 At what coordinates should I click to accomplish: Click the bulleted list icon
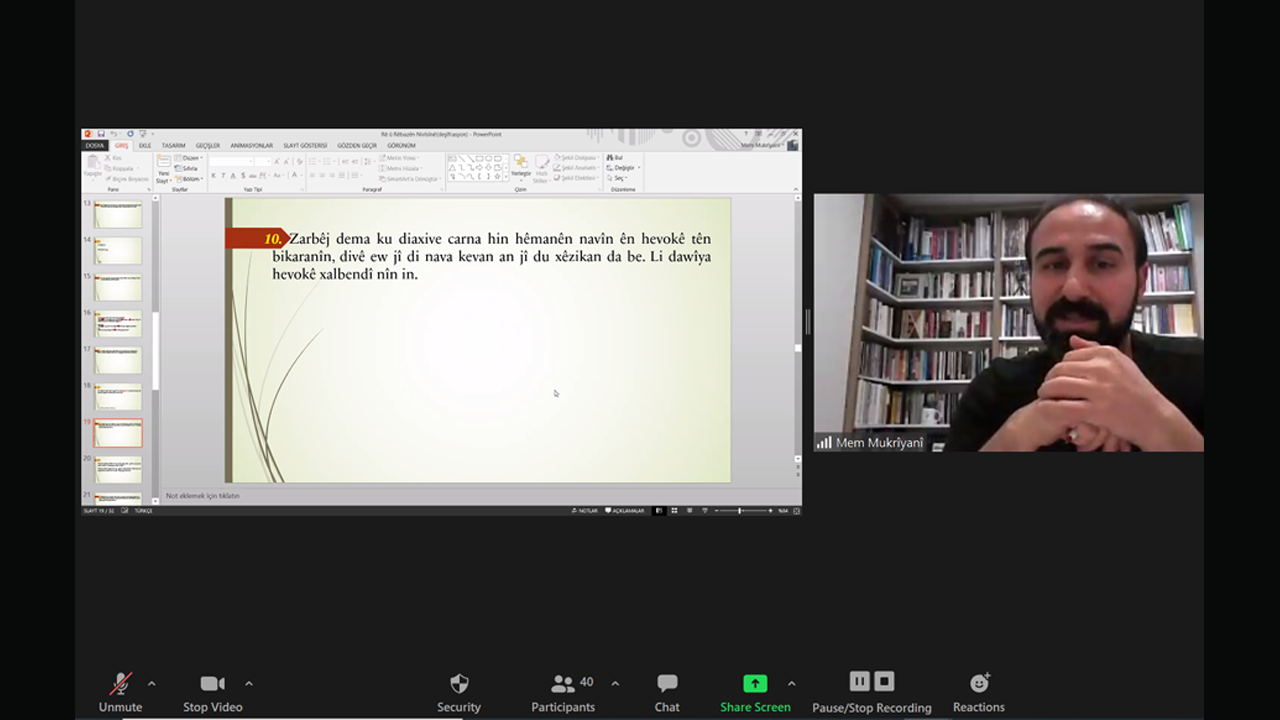(313, 161)
